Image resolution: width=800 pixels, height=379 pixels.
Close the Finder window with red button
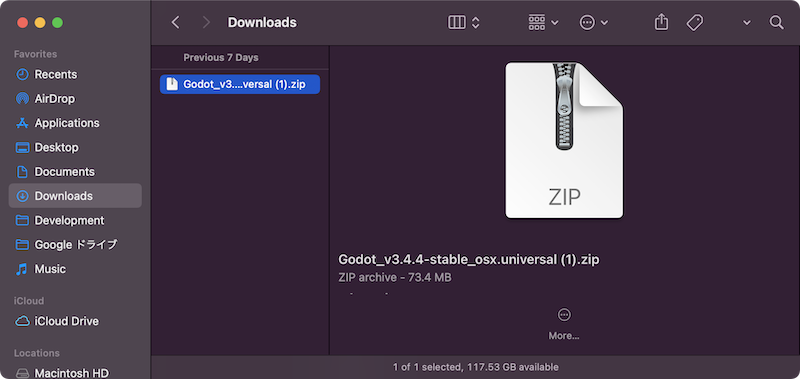click(22, 22)
